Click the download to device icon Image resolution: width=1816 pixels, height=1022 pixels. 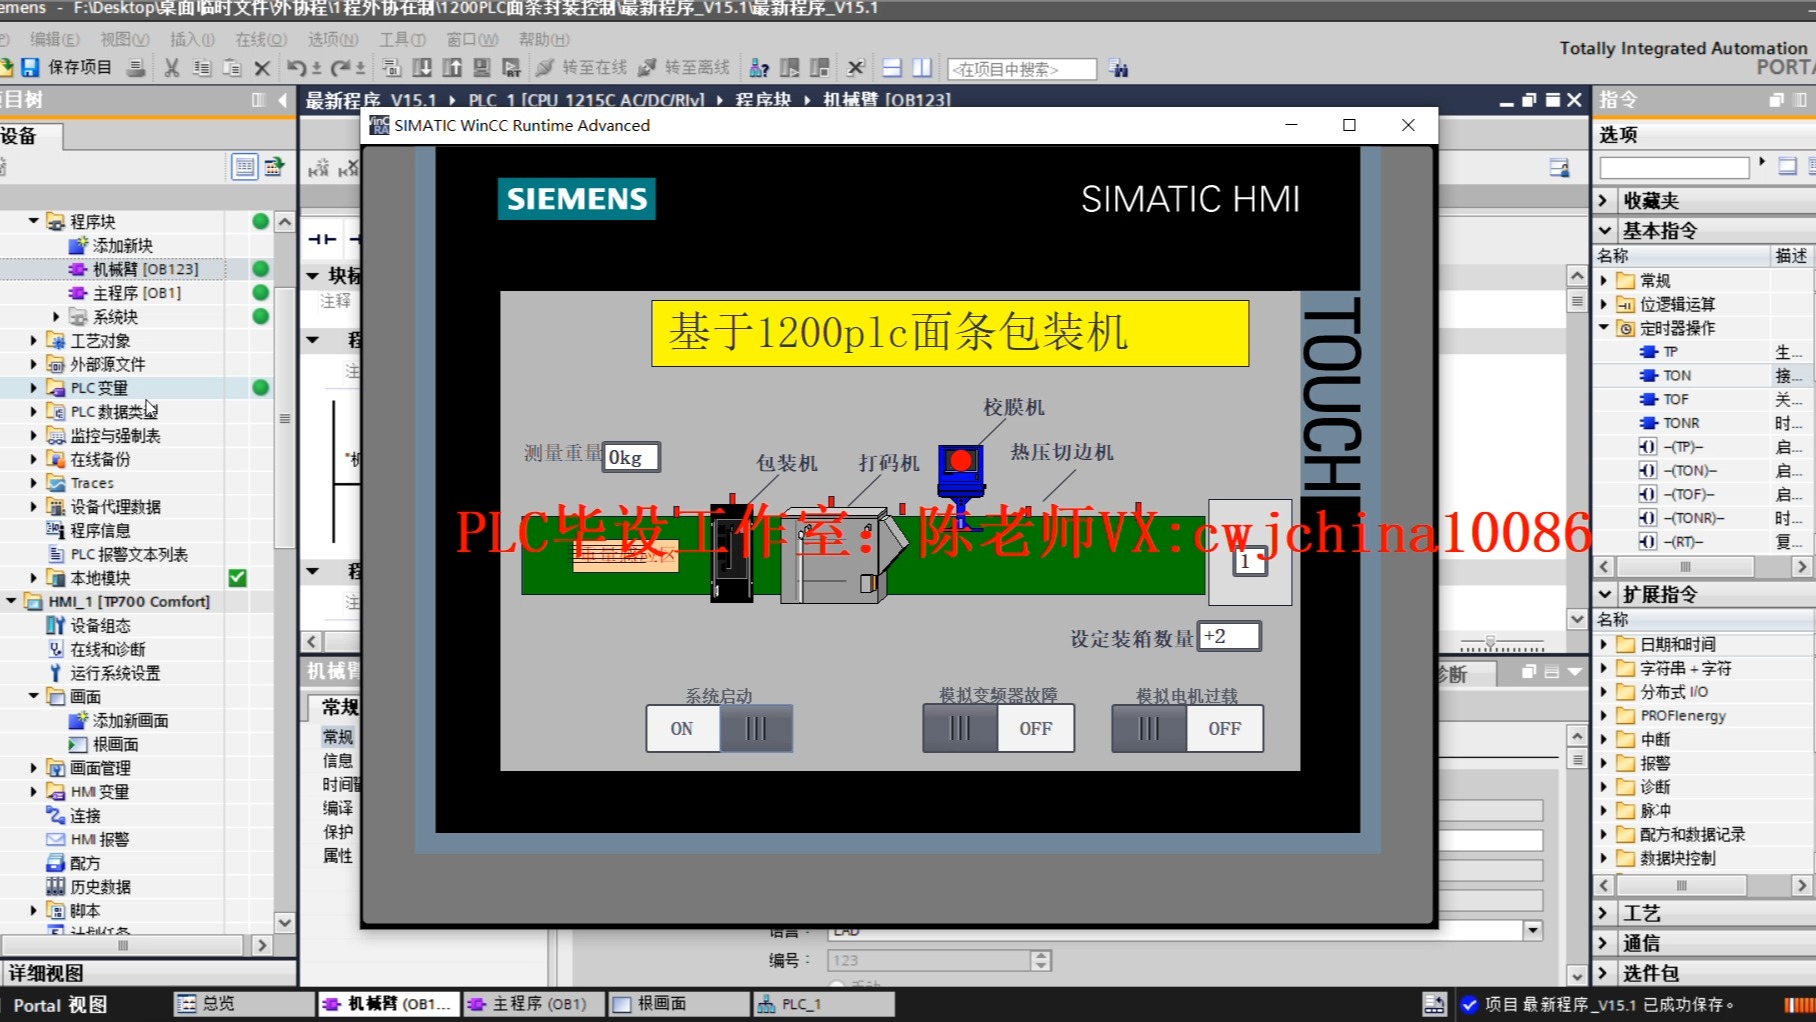point(422,68)
